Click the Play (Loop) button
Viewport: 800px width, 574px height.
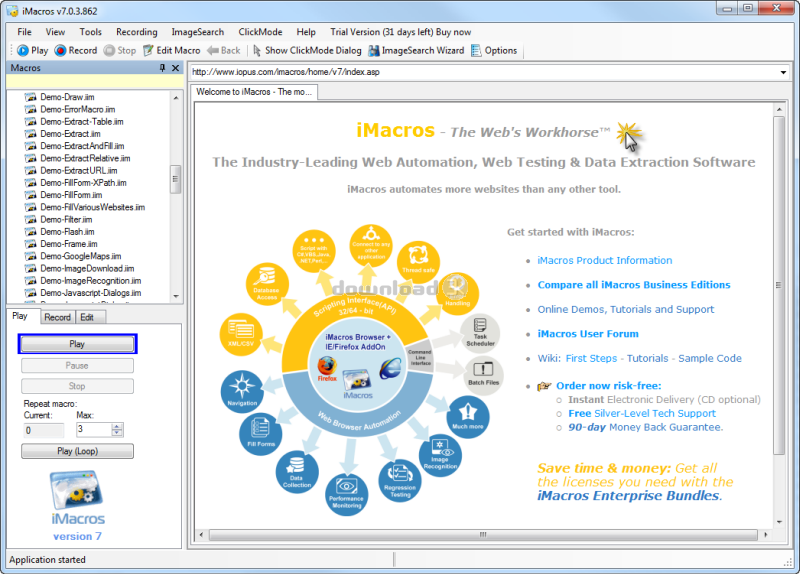tap(78, 451)
